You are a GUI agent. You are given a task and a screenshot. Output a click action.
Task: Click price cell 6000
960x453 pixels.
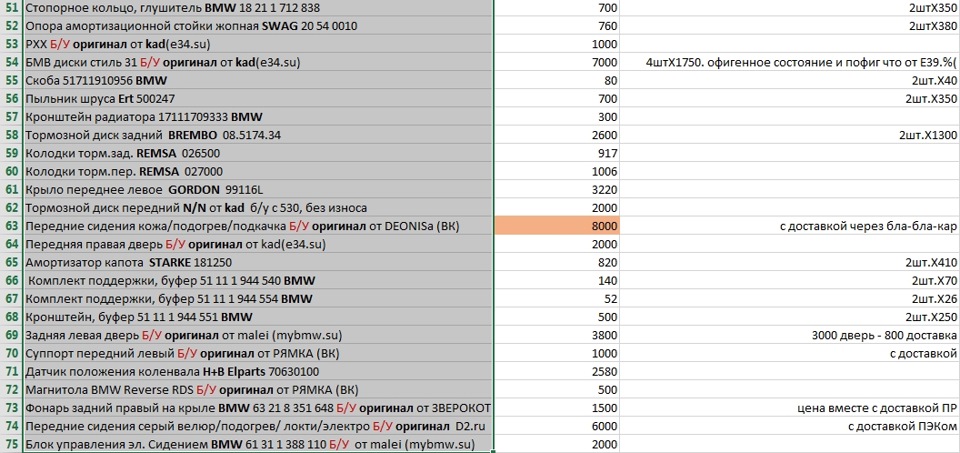tap(557, 426)
